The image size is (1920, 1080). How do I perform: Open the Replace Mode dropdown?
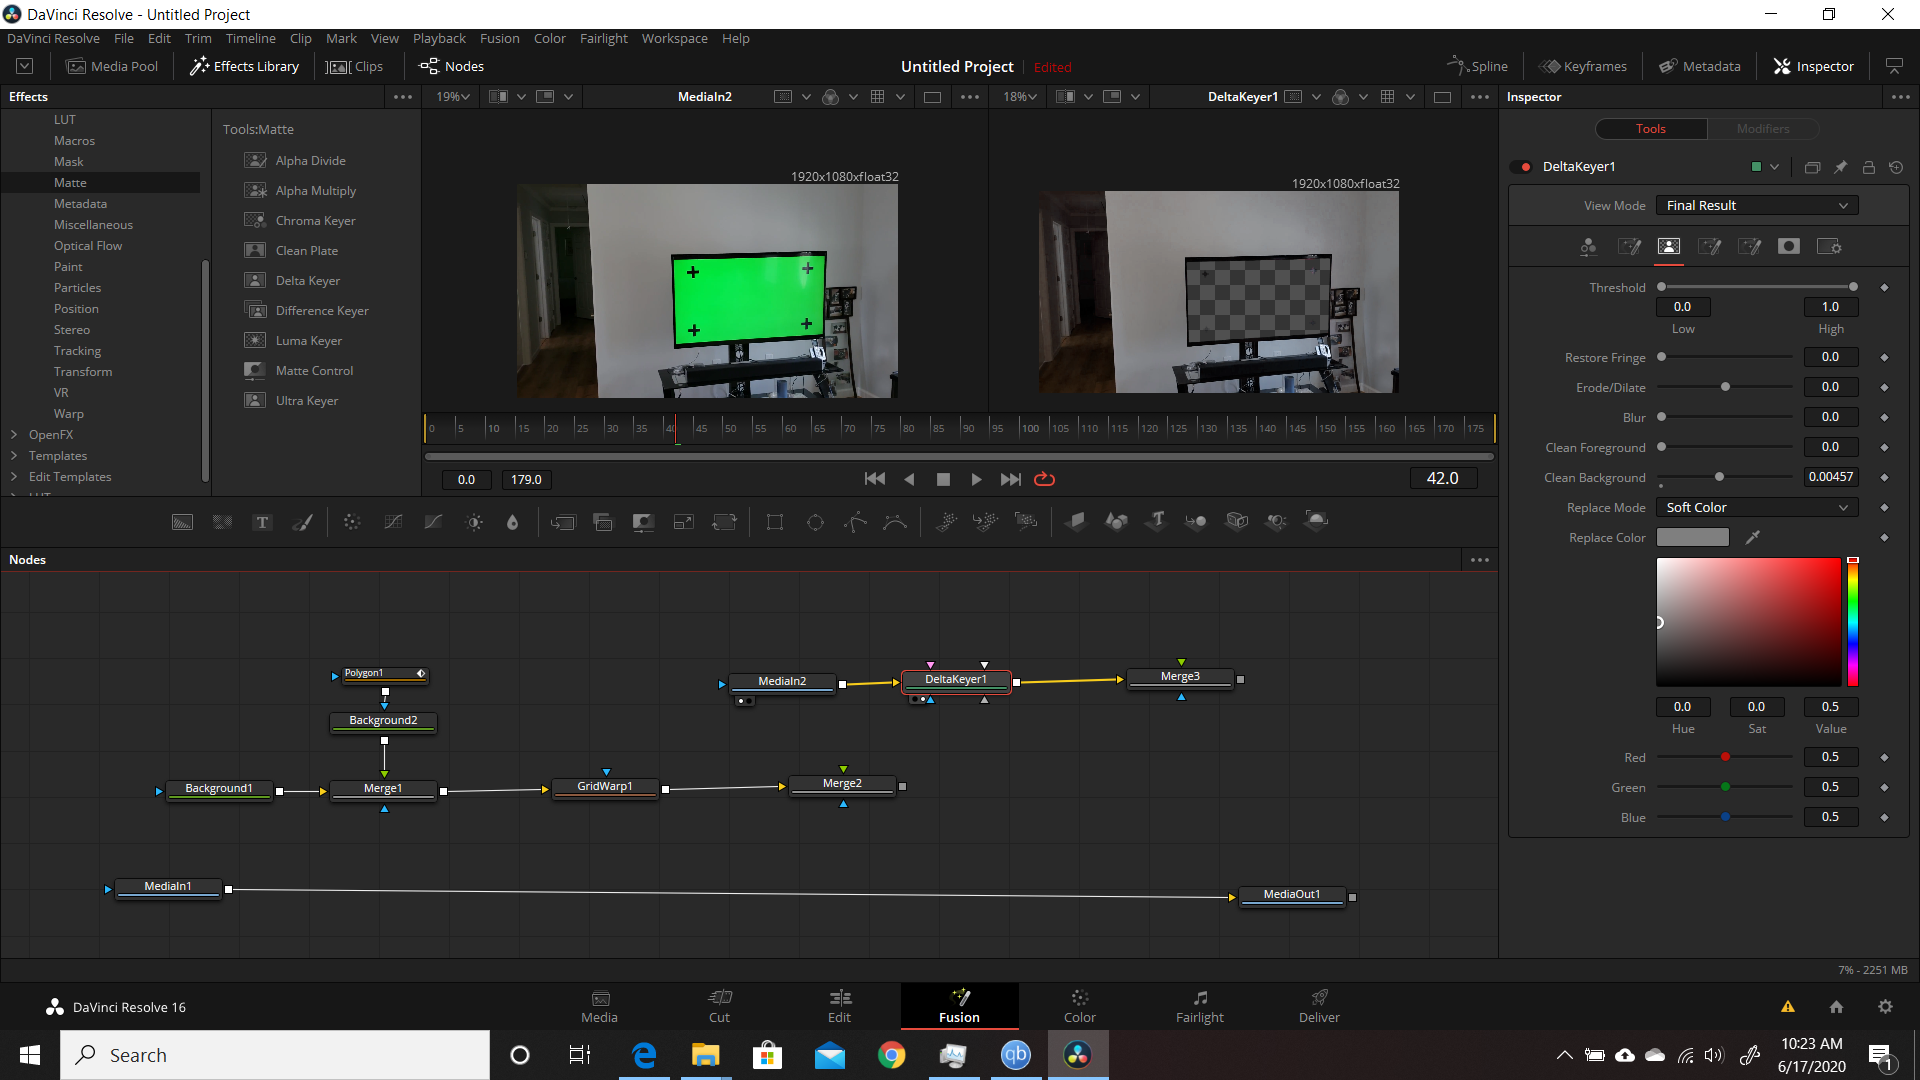pyautogui.click(x=1757, y=508)
